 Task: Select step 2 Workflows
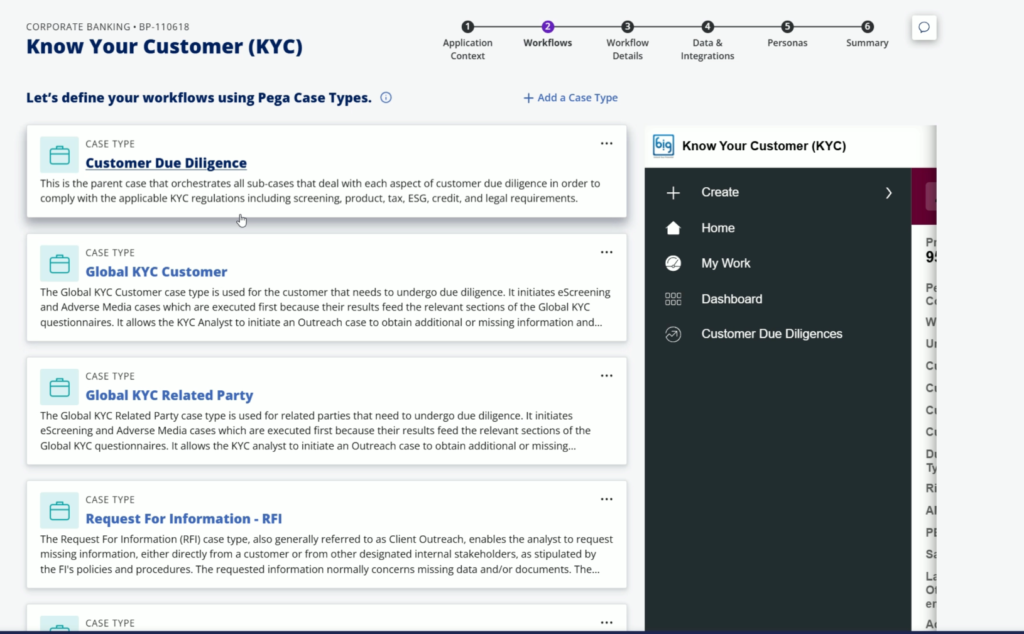point(547,35)
